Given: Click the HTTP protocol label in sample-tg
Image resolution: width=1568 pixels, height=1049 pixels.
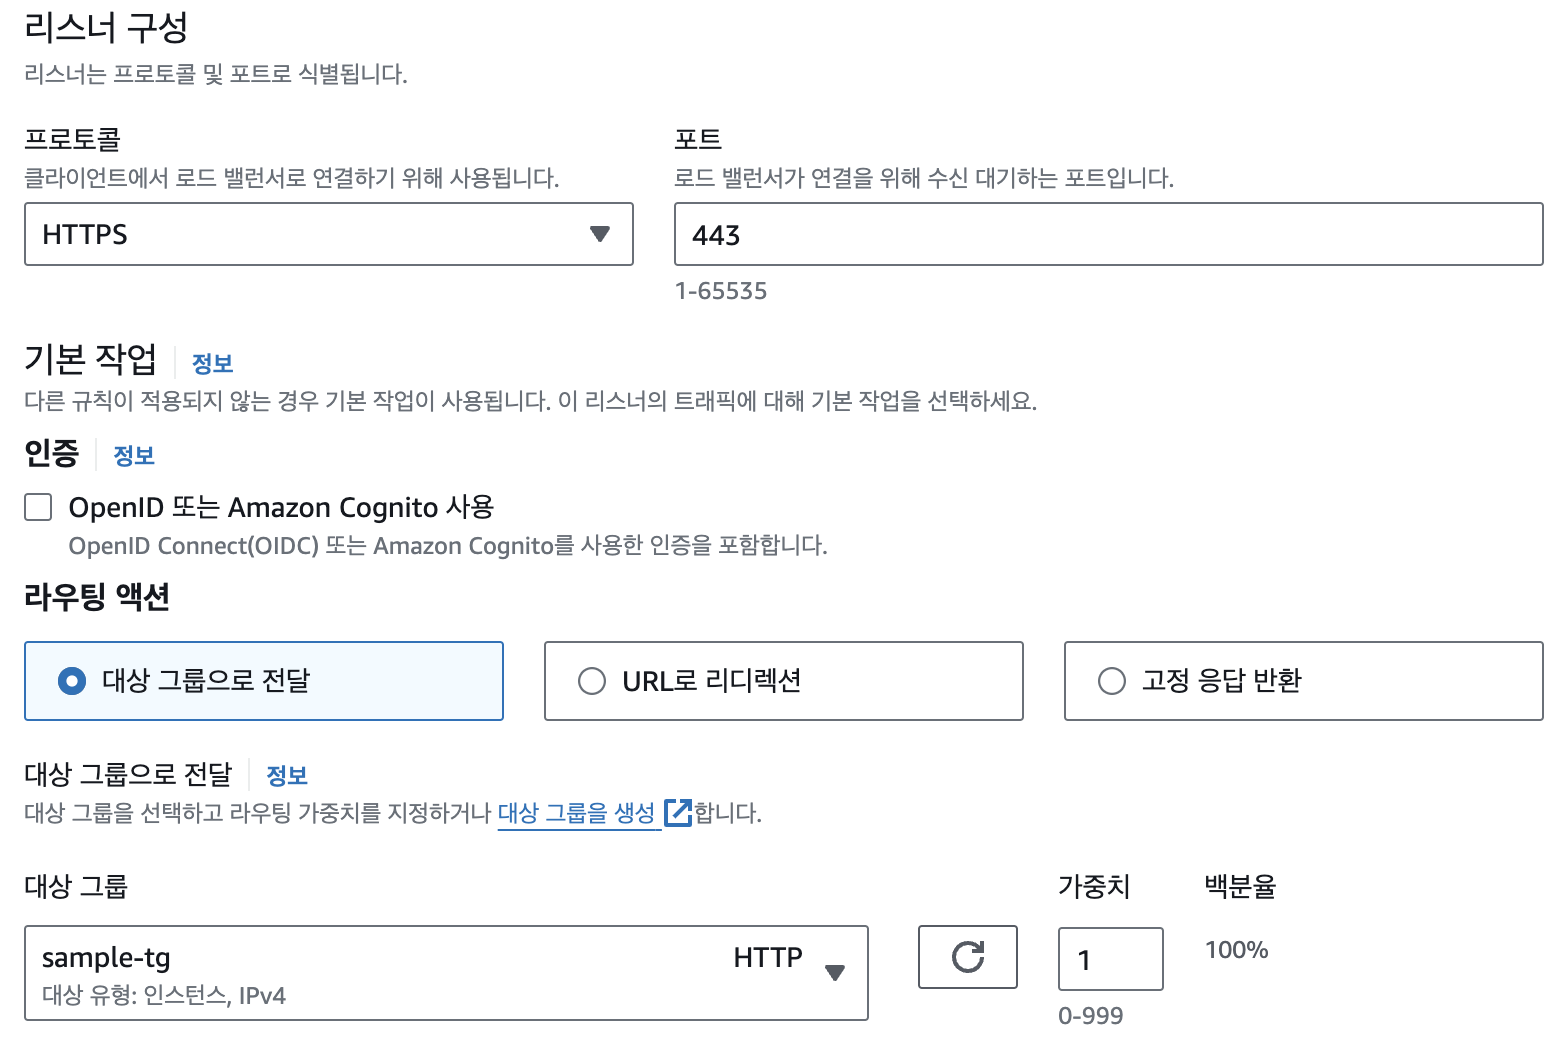Looking at the screenshot, I should (x=767, y=957).
